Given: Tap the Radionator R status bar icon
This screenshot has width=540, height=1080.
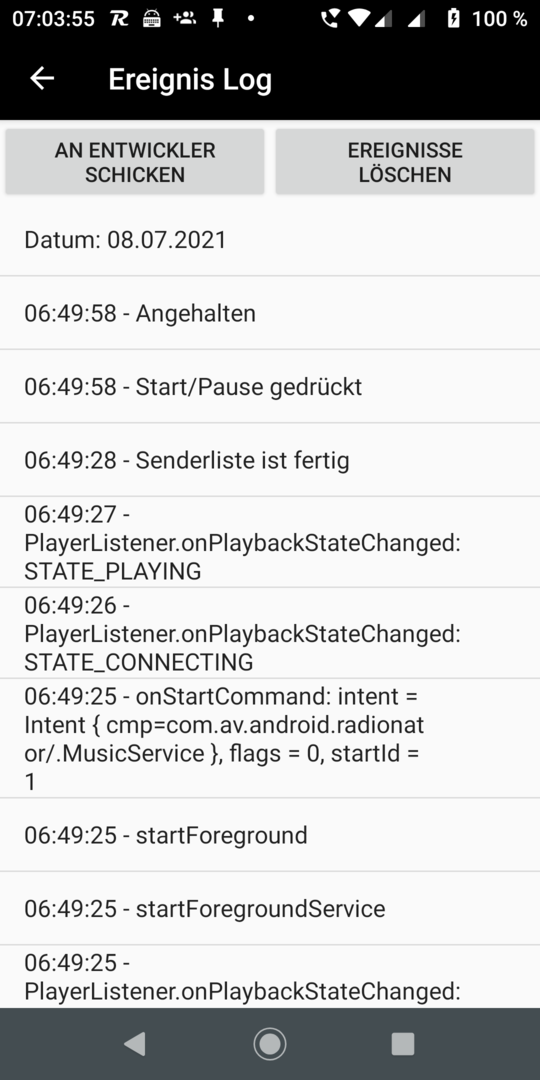Looking at the screenshot, I should (x=119, y=19).
